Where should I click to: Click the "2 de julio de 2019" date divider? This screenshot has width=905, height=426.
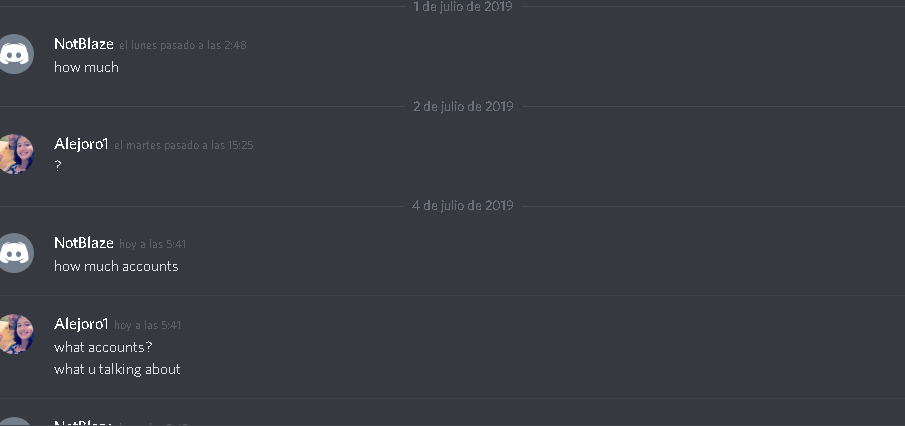point(463,106)
